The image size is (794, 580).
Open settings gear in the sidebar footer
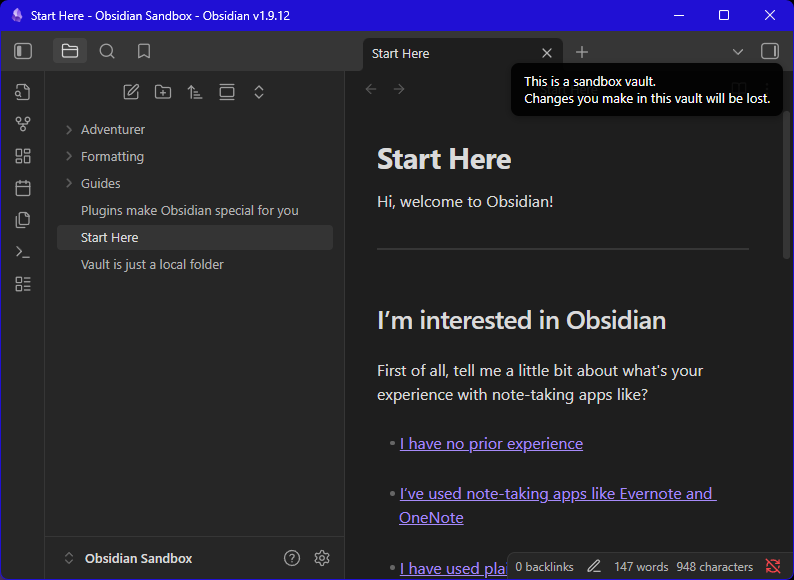coord(322,558)
